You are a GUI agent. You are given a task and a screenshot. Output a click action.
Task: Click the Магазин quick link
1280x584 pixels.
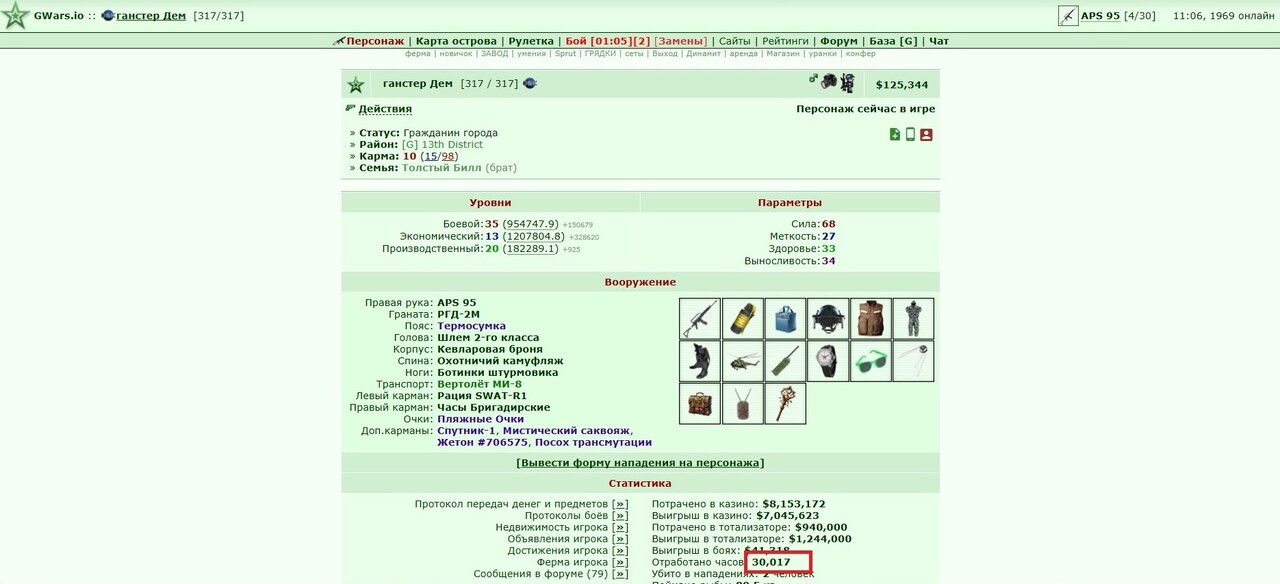click(x=783, y=54)
